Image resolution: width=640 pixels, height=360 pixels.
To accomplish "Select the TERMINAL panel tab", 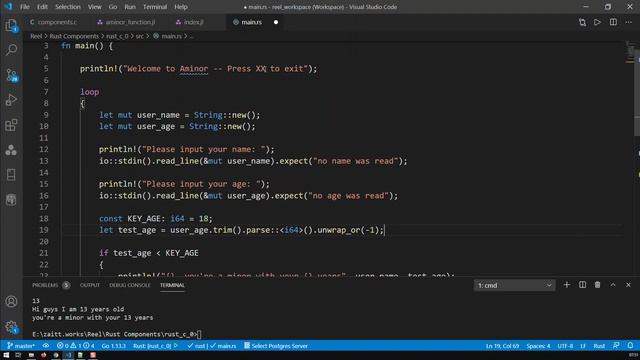I will click(x=172, y=285).
